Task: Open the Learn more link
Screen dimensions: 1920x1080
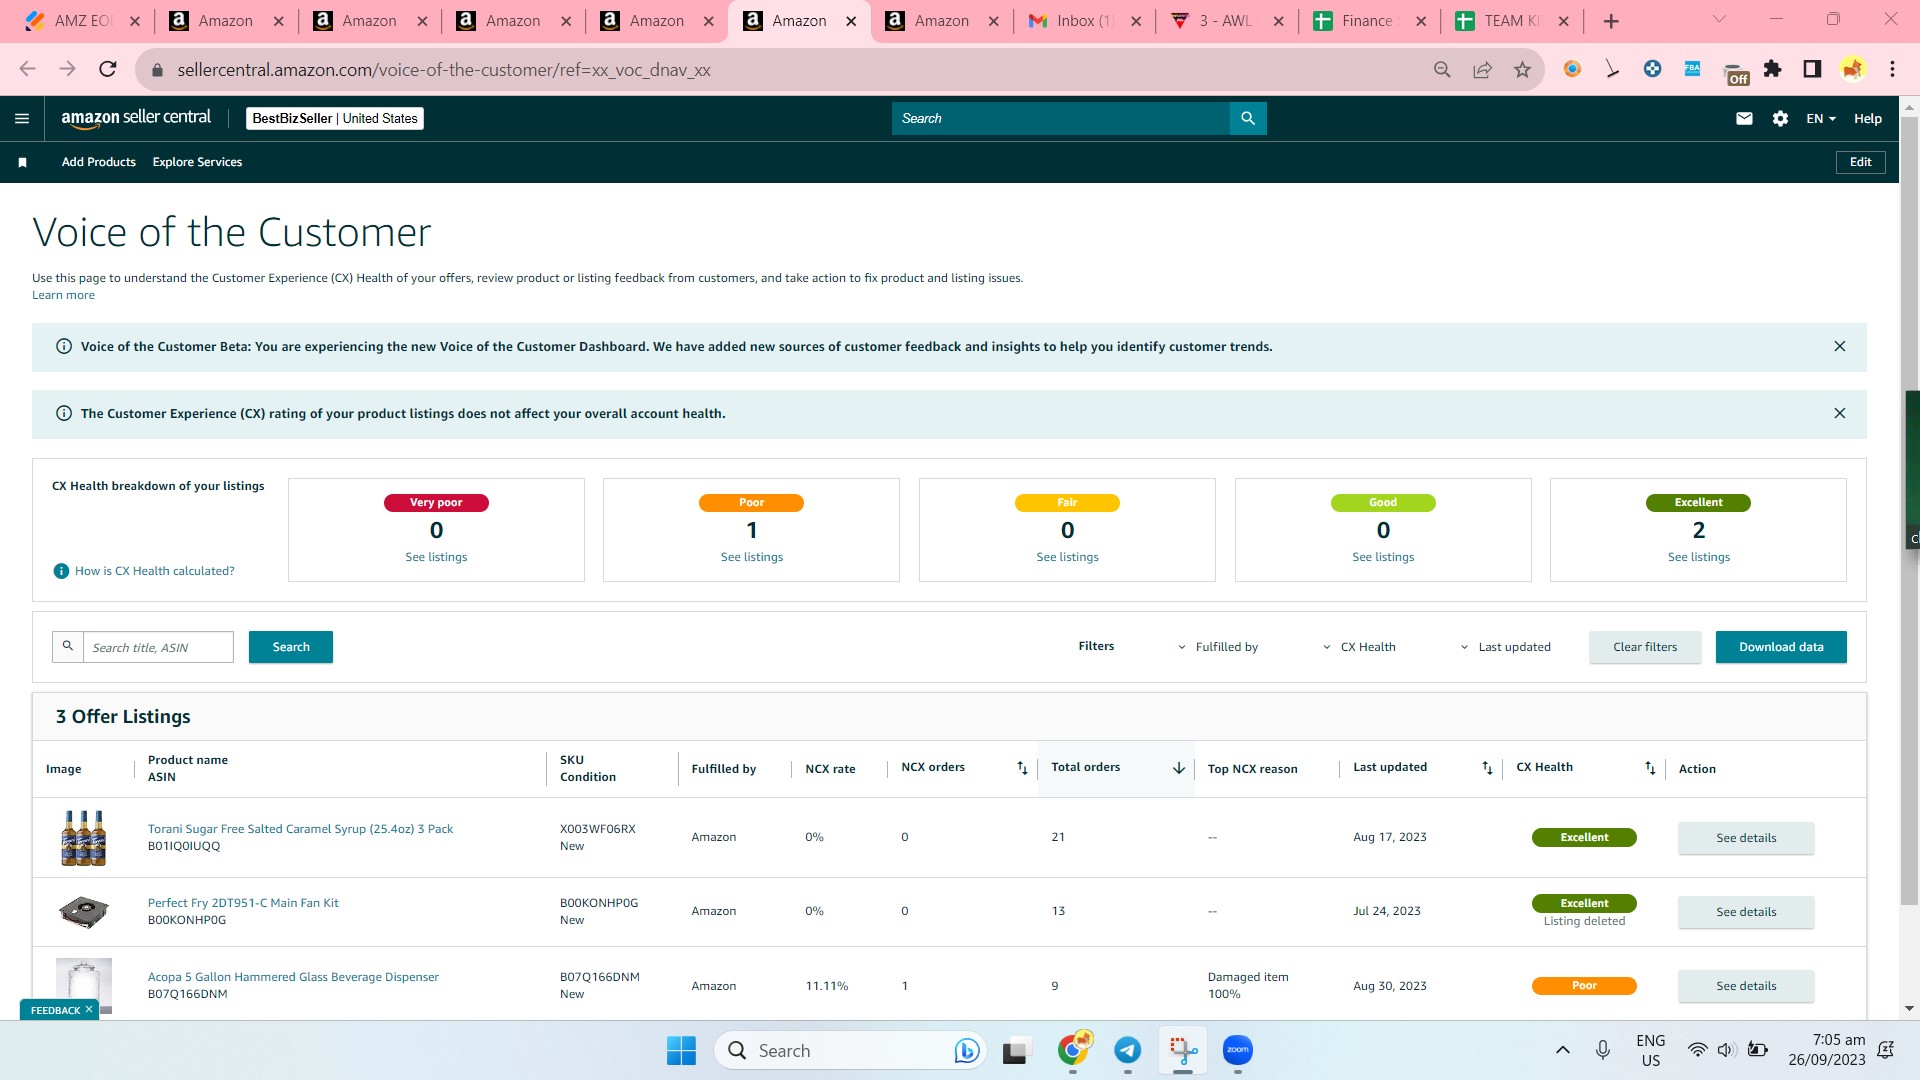Action: 63,295
